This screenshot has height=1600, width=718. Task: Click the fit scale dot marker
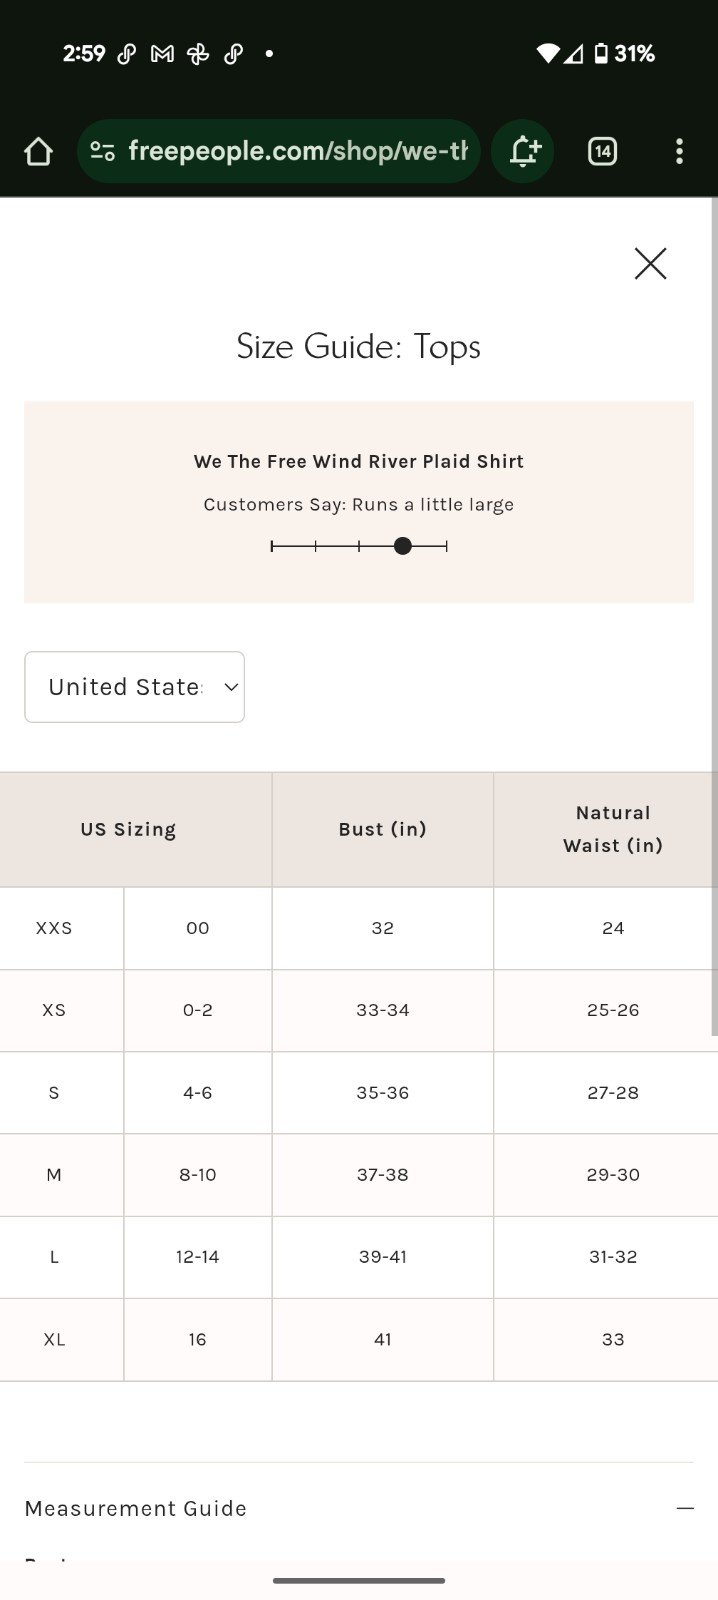402,546
